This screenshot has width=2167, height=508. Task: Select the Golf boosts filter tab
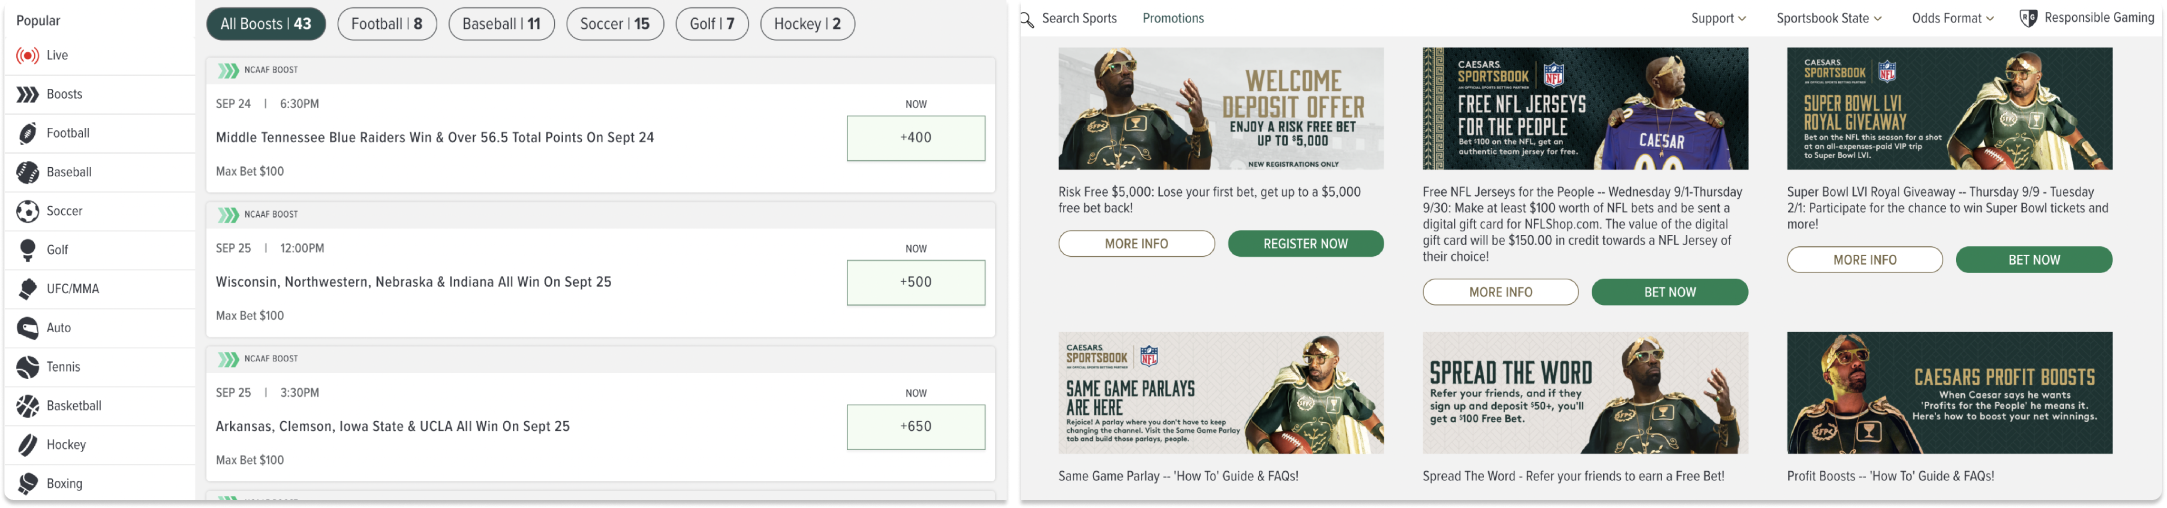click(x=712, y=24)
